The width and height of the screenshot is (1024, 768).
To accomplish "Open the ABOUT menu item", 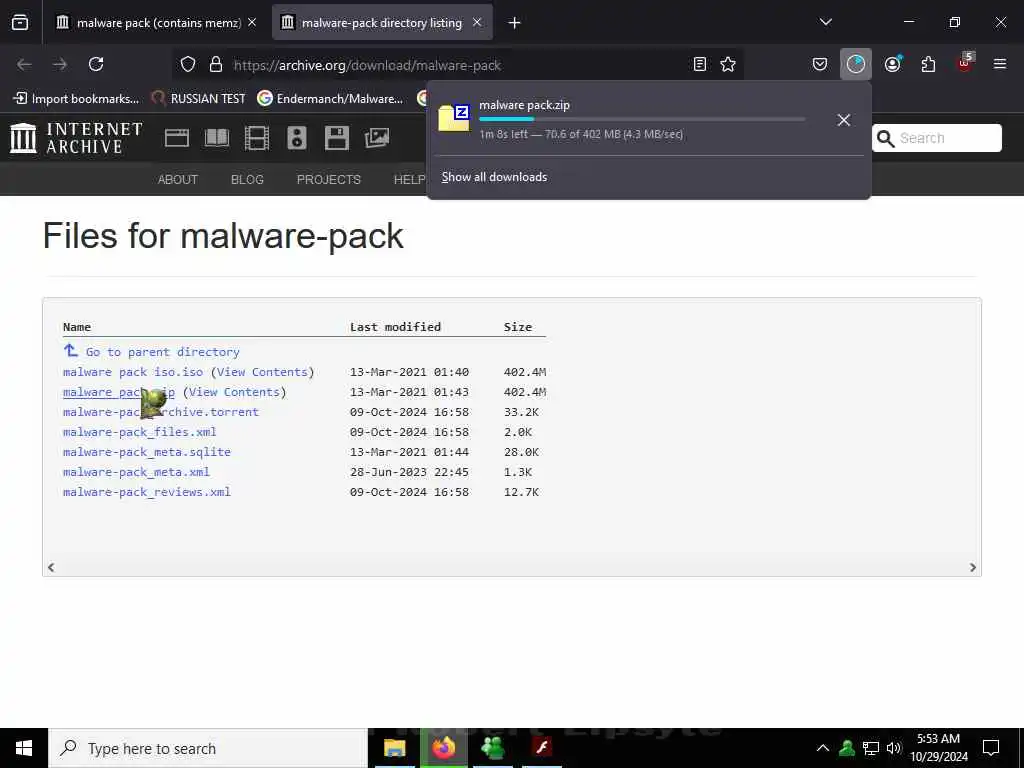I will pos(178,180).
